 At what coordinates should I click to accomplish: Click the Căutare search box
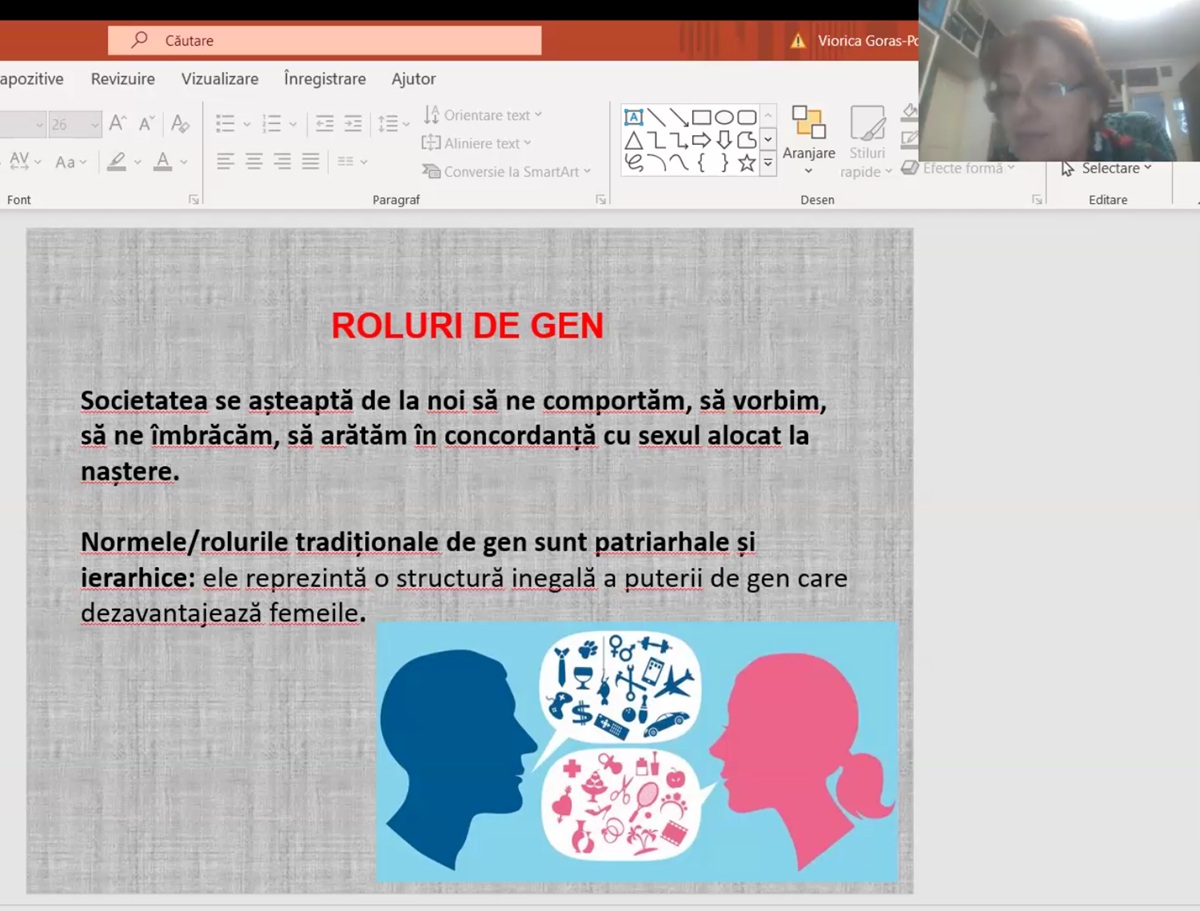(x=325, y=41)
